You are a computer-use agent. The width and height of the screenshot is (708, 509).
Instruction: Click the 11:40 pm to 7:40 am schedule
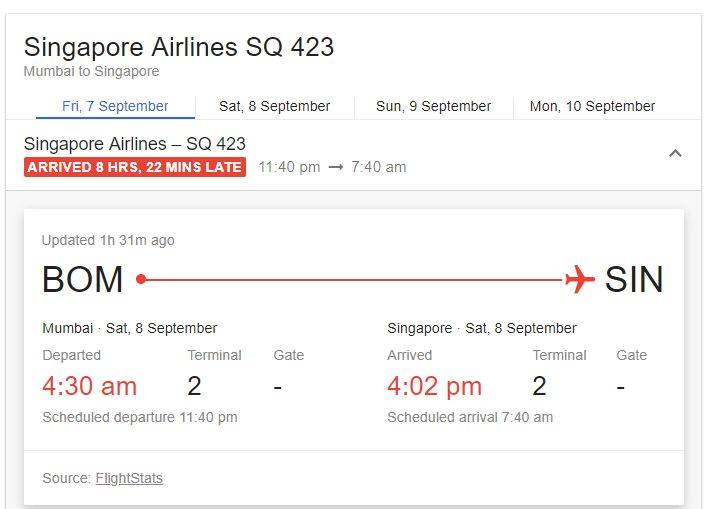332,167
